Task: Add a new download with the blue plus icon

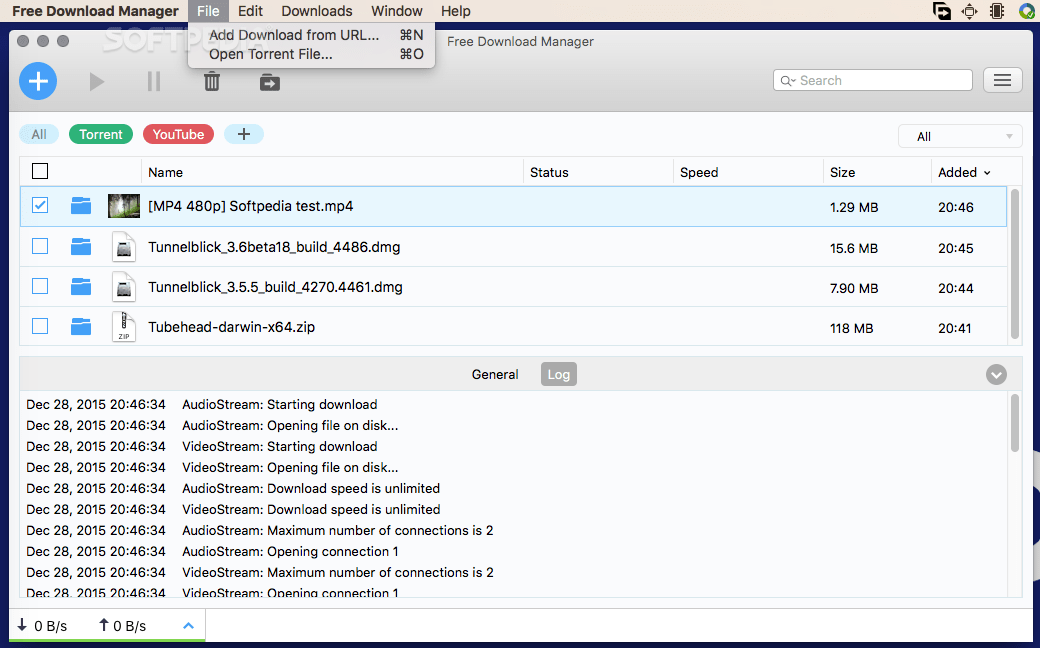Action: point(38,81)
